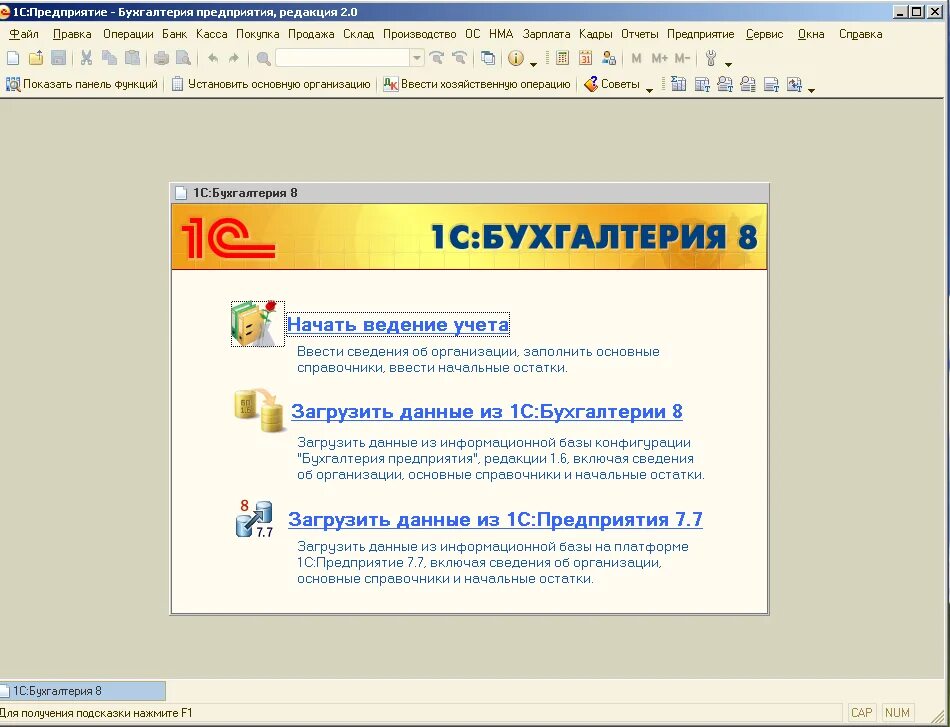Click the Print preview icon
Image resolution: width=950 pixels, height=727 pixels.
(x=184, y=58)
